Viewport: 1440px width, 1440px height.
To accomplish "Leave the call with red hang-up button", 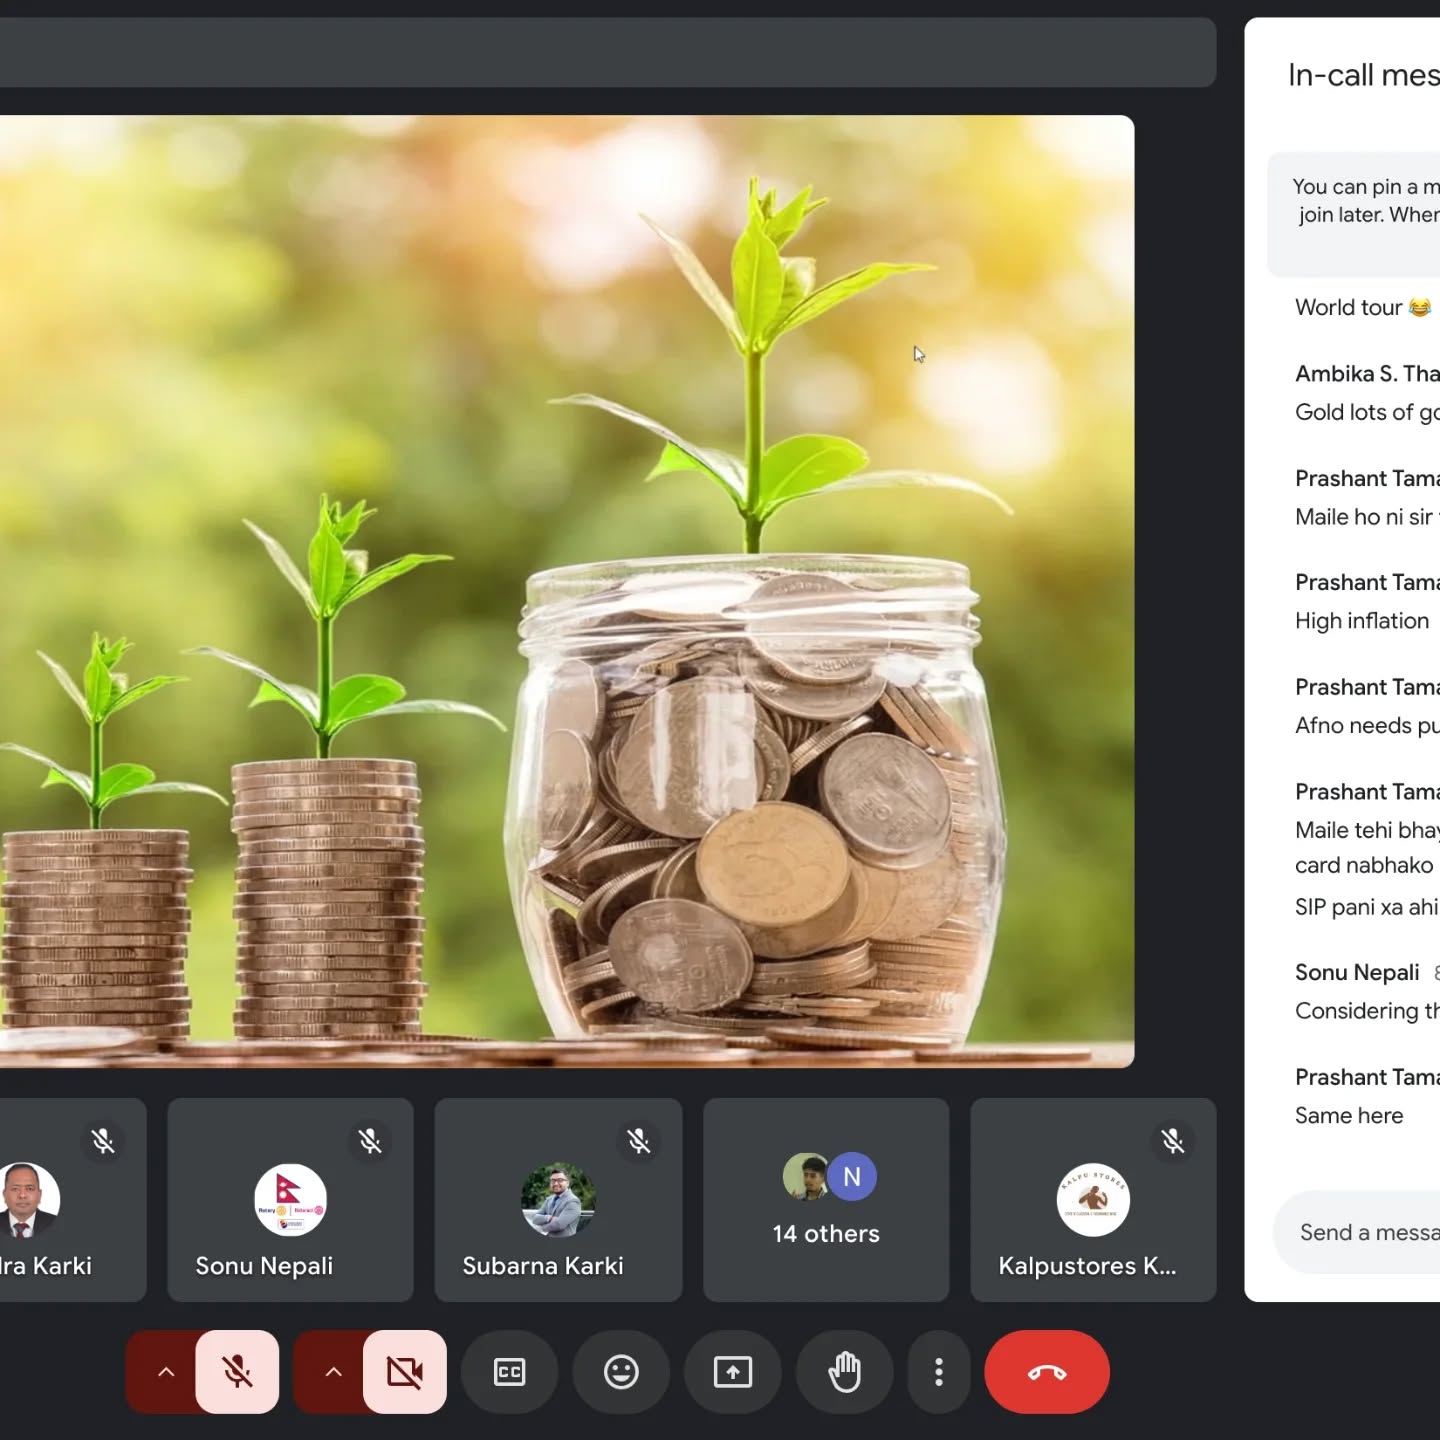I will click(x=1047, y=1372).
